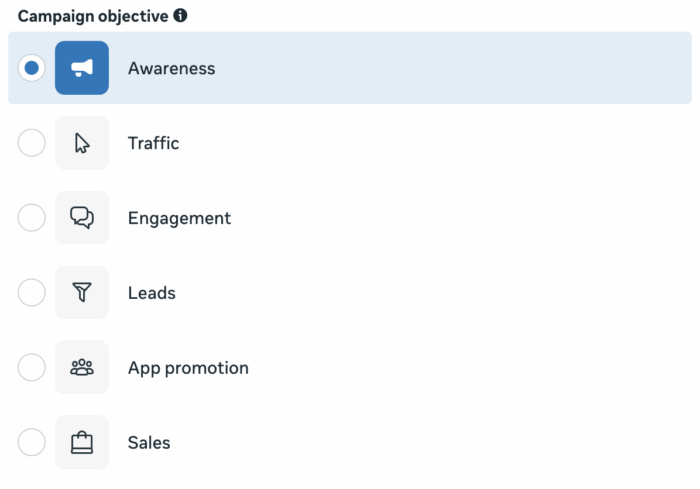
Task: Click the Traffic objective label
Action: coord(153,143)
